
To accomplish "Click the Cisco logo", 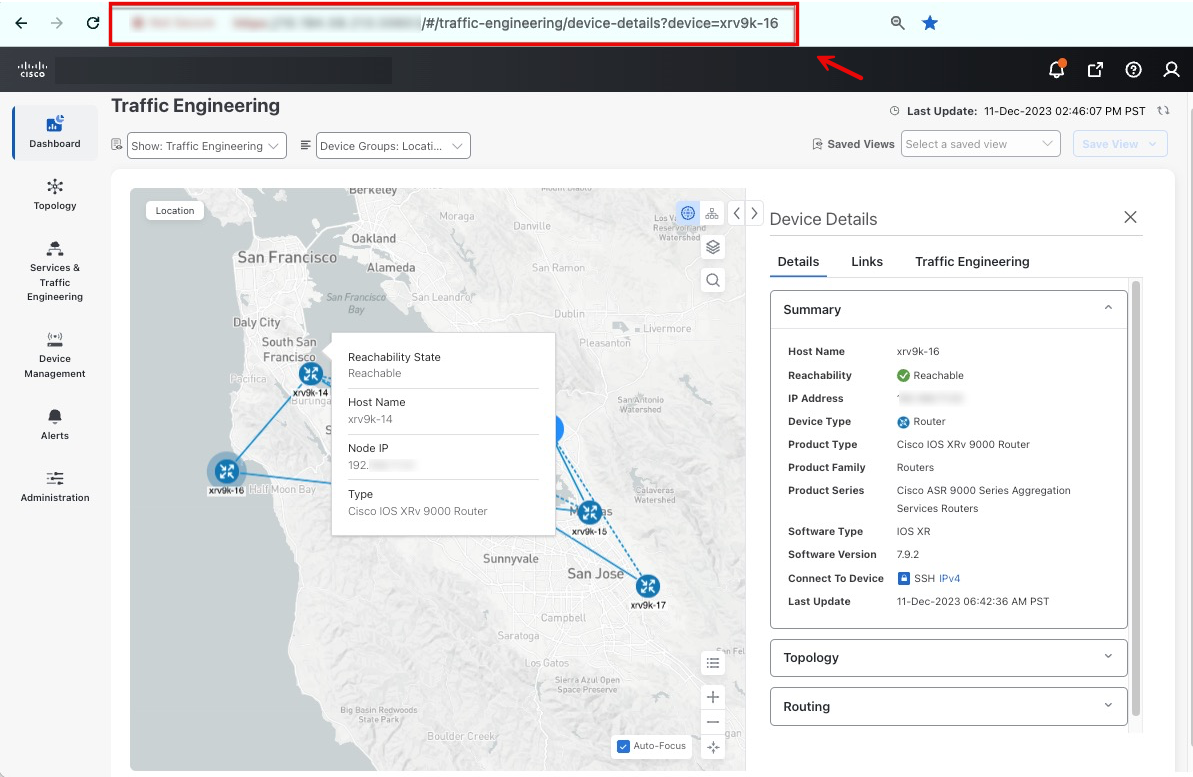I will (x=32, y=69).
